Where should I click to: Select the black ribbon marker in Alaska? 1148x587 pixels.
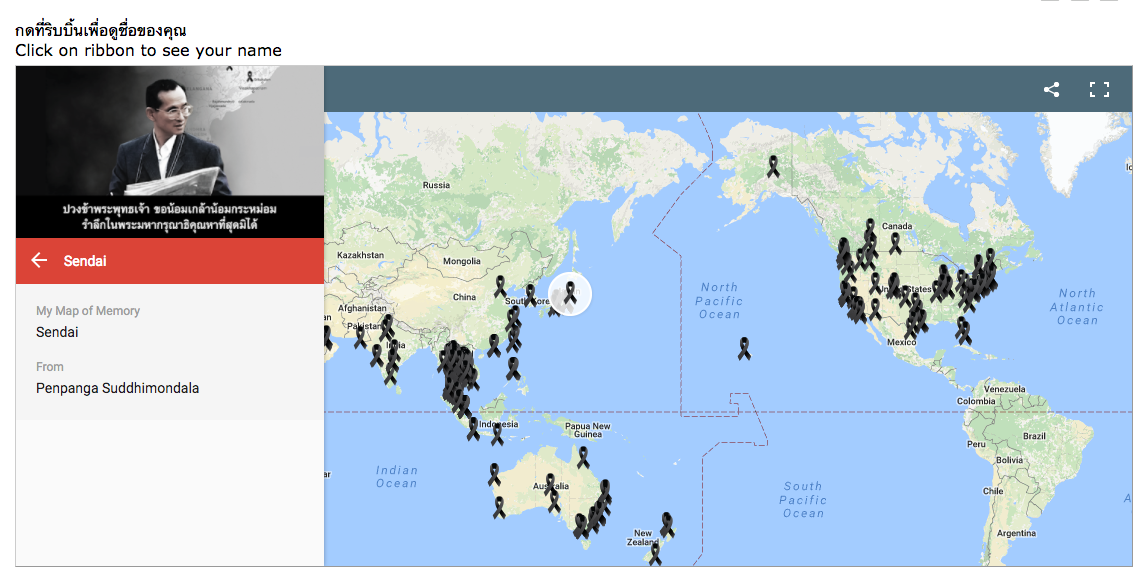click(x=773, y=166)
